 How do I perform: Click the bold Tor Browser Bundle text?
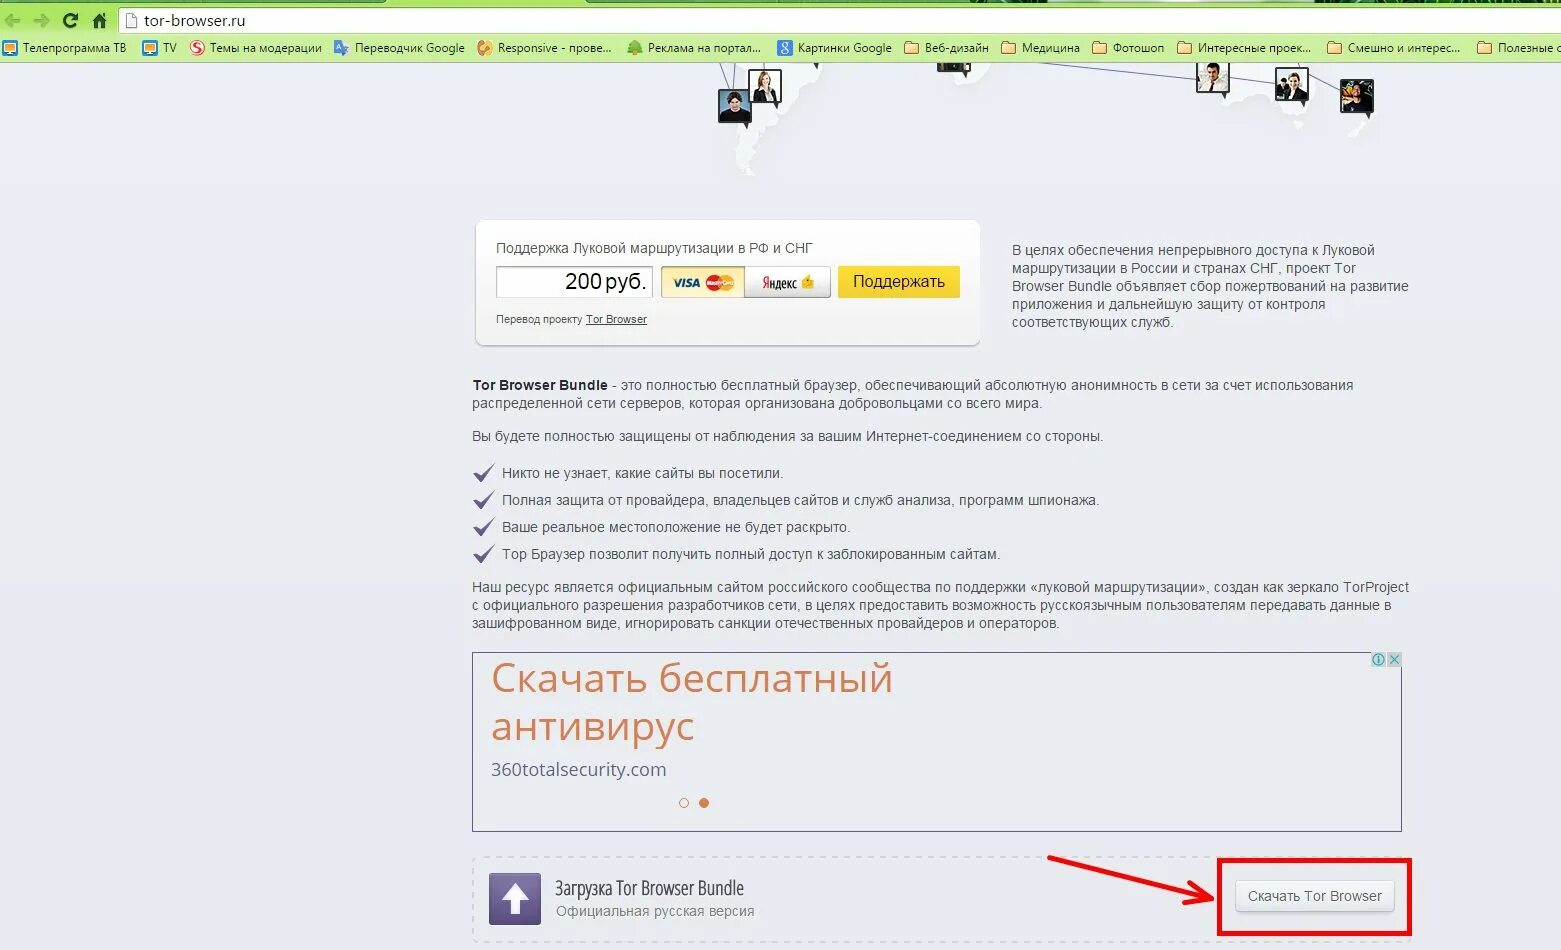pyautogui.click(x=540, y=385)
